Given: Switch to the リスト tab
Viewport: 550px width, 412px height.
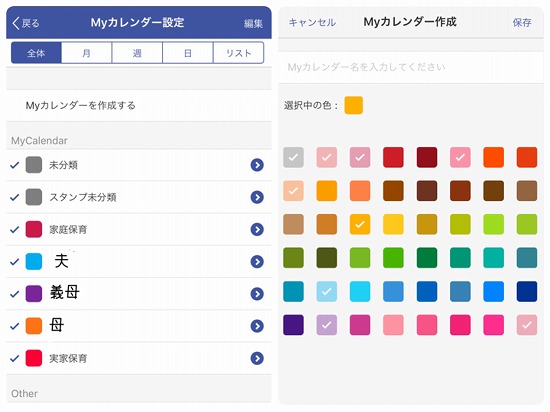Looking at the screenshot, I should (239, 53).
